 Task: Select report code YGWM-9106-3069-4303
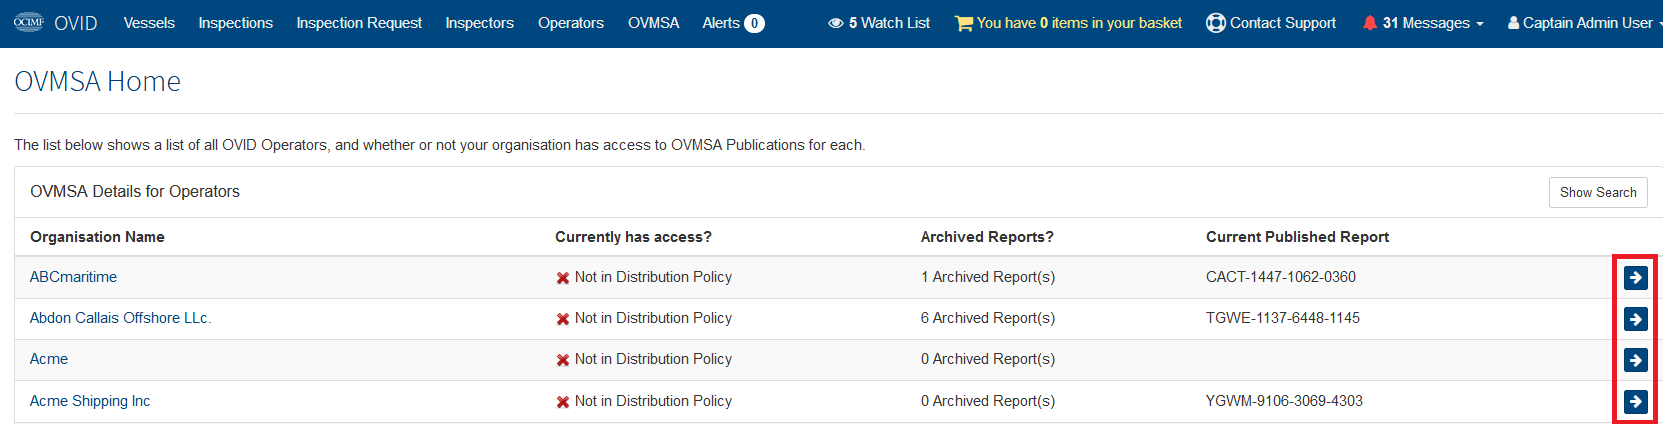(1284, 401)
